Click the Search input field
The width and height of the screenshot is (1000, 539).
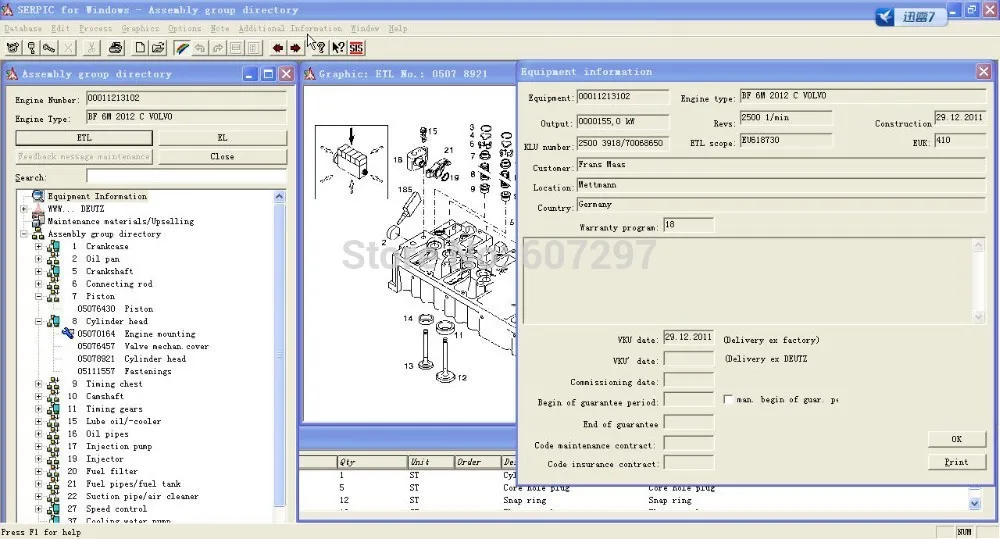coord(186,176)
